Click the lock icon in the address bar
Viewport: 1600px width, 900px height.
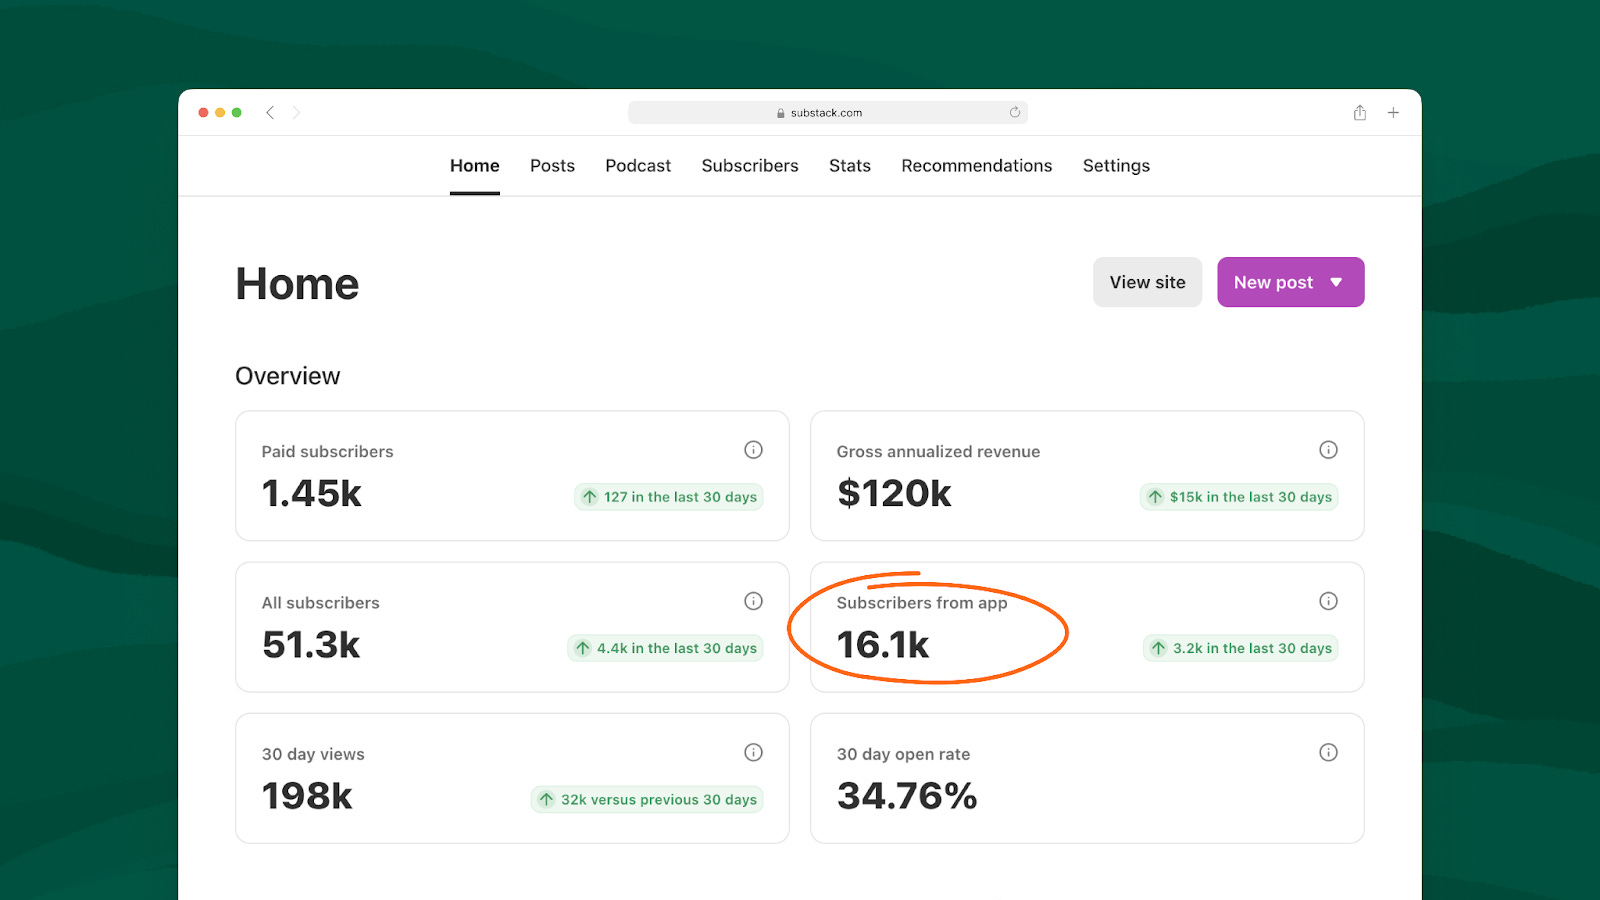[x=781, y=113]
